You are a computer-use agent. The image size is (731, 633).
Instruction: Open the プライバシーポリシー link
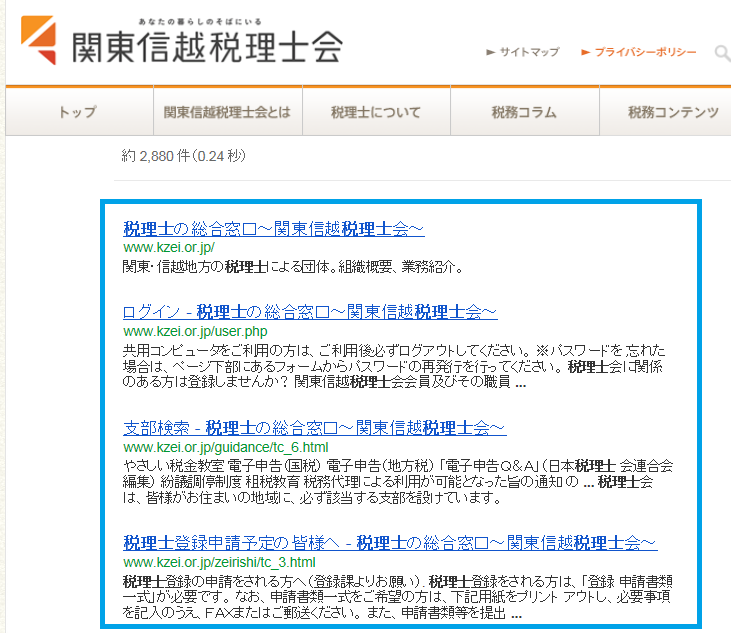[639, 52]
